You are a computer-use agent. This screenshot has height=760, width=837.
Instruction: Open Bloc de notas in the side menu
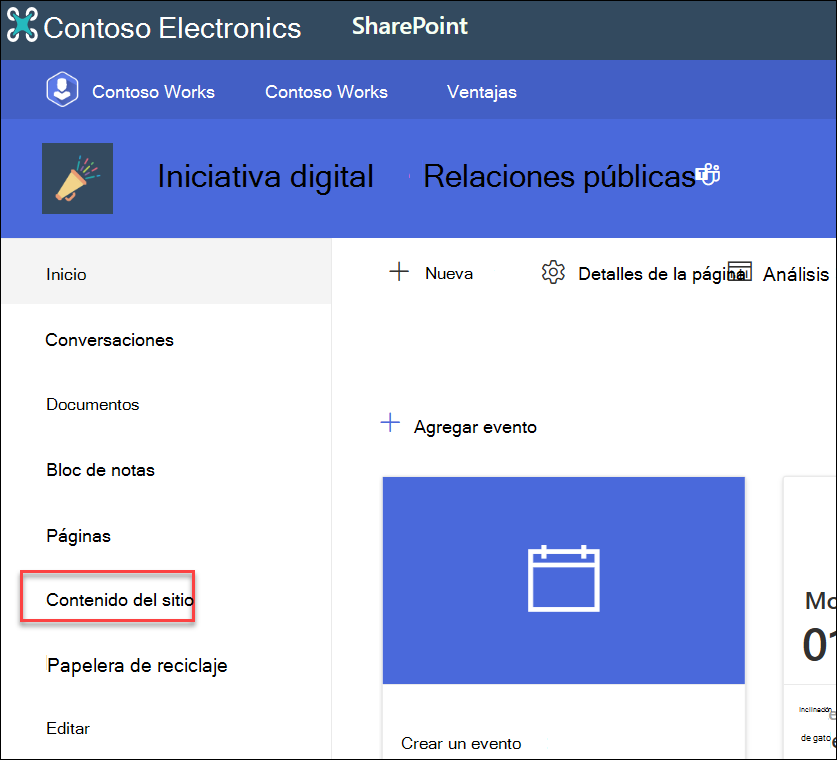(x=100, y=470)
